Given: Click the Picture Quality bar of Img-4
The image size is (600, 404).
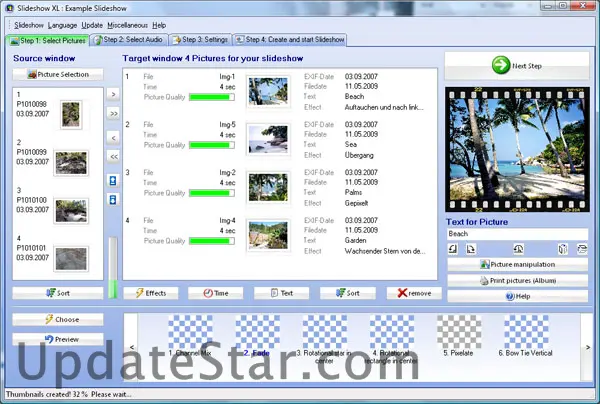Looking at the screenshot, I should (x=212, y=241).
